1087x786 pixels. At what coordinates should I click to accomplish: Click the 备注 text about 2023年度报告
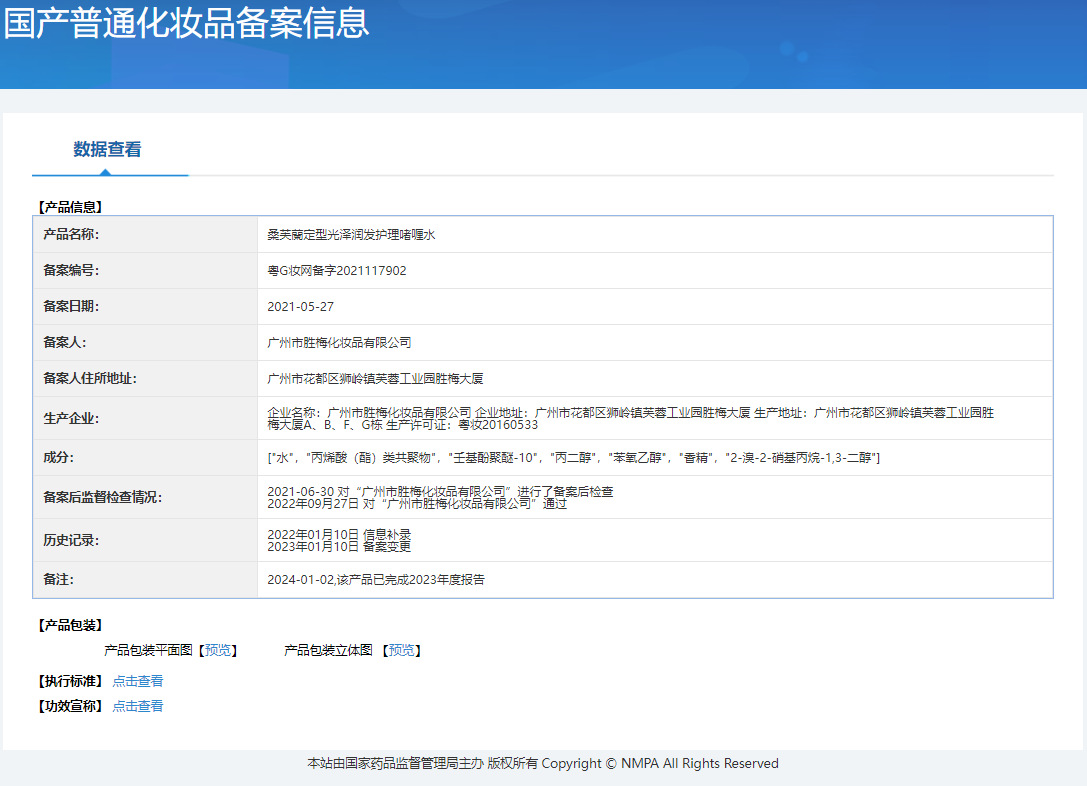click(x=376, y=580)
